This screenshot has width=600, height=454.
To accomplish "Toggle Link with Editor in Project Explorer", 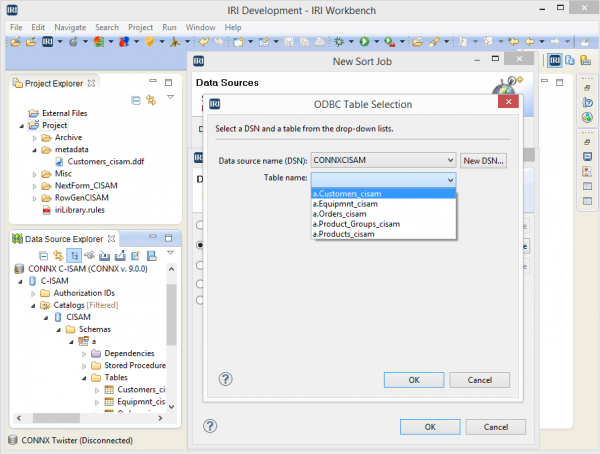I will pos(152,100).
